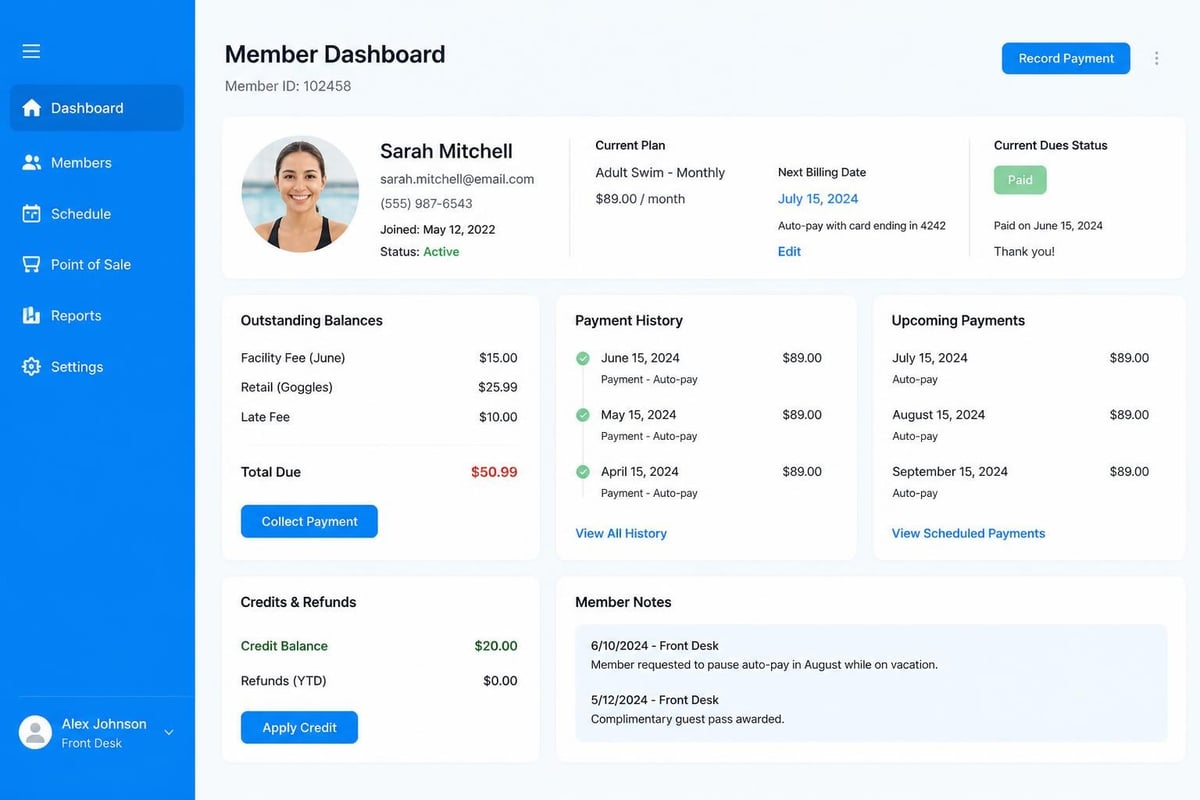The width and height of the screenshot is (1200, 800).
Task: Open View Scheduled Payments link
Action: pyautogui.click(x=968, y=533)
